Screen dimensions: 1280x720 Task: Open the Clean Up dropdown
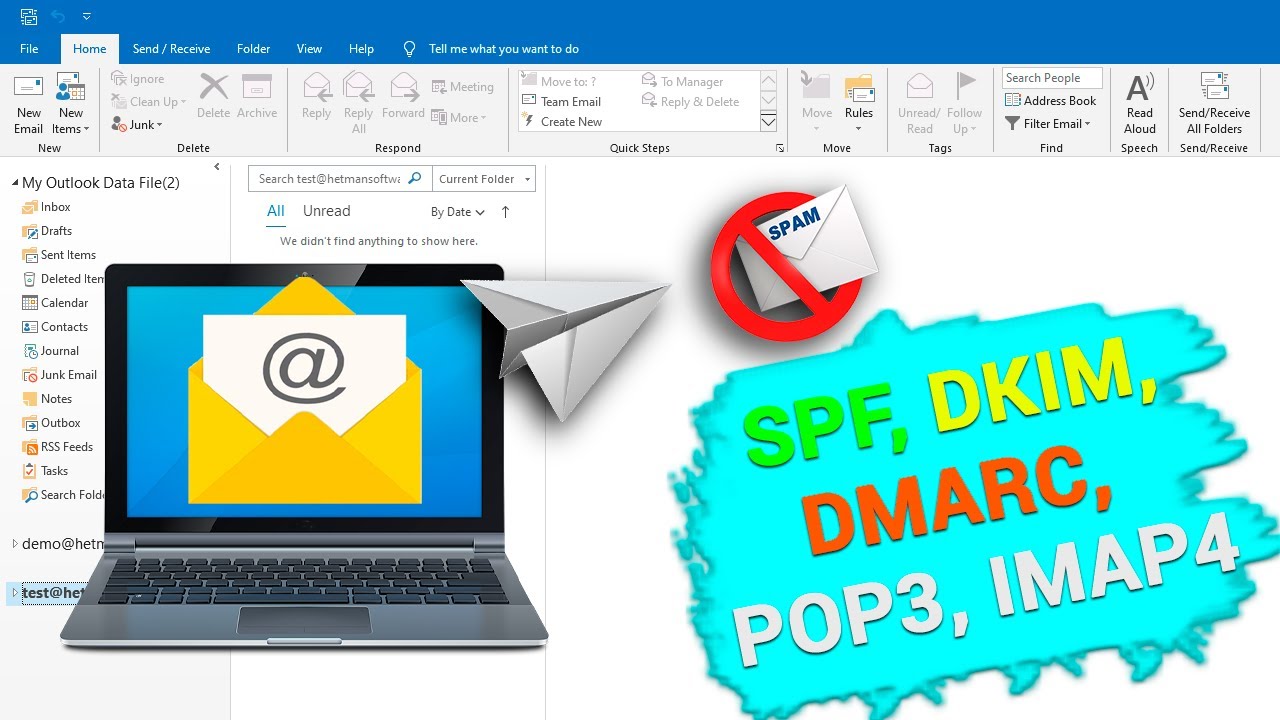pyautogui.click(x=148, y=102)
